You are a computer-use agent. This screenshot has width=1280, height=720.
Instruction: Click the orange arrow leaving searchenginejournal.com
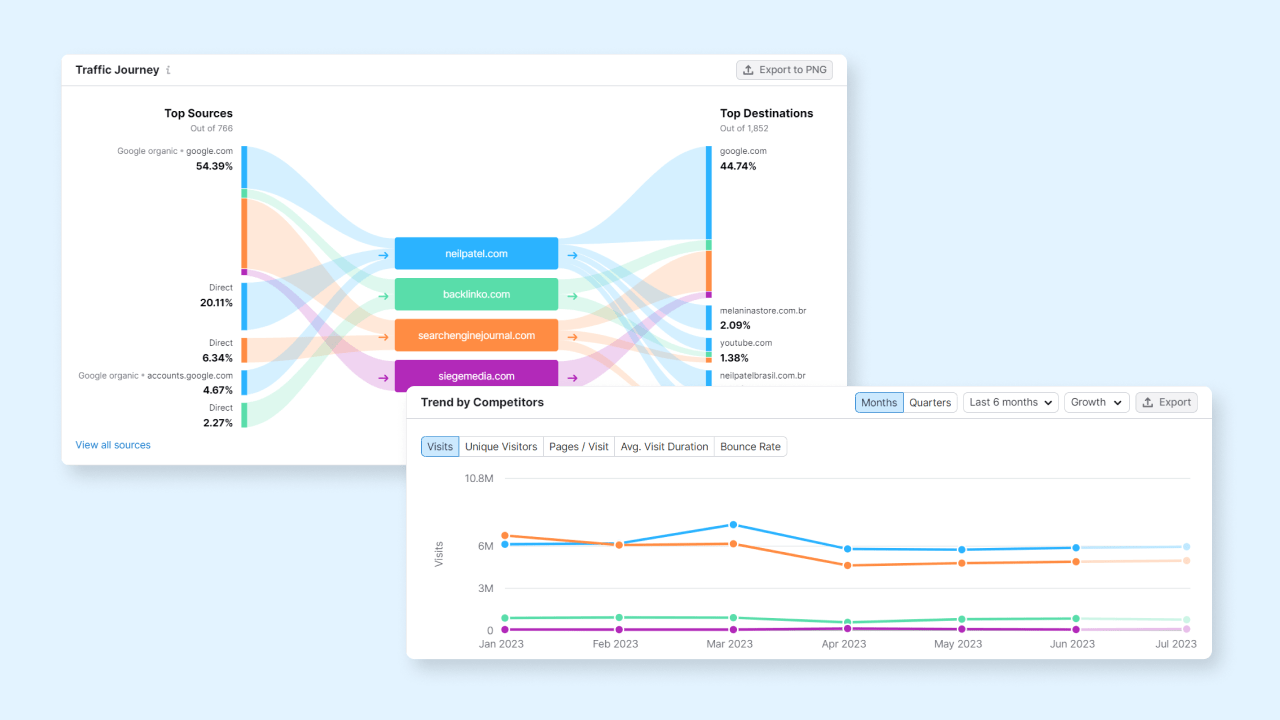pos(572,337)
